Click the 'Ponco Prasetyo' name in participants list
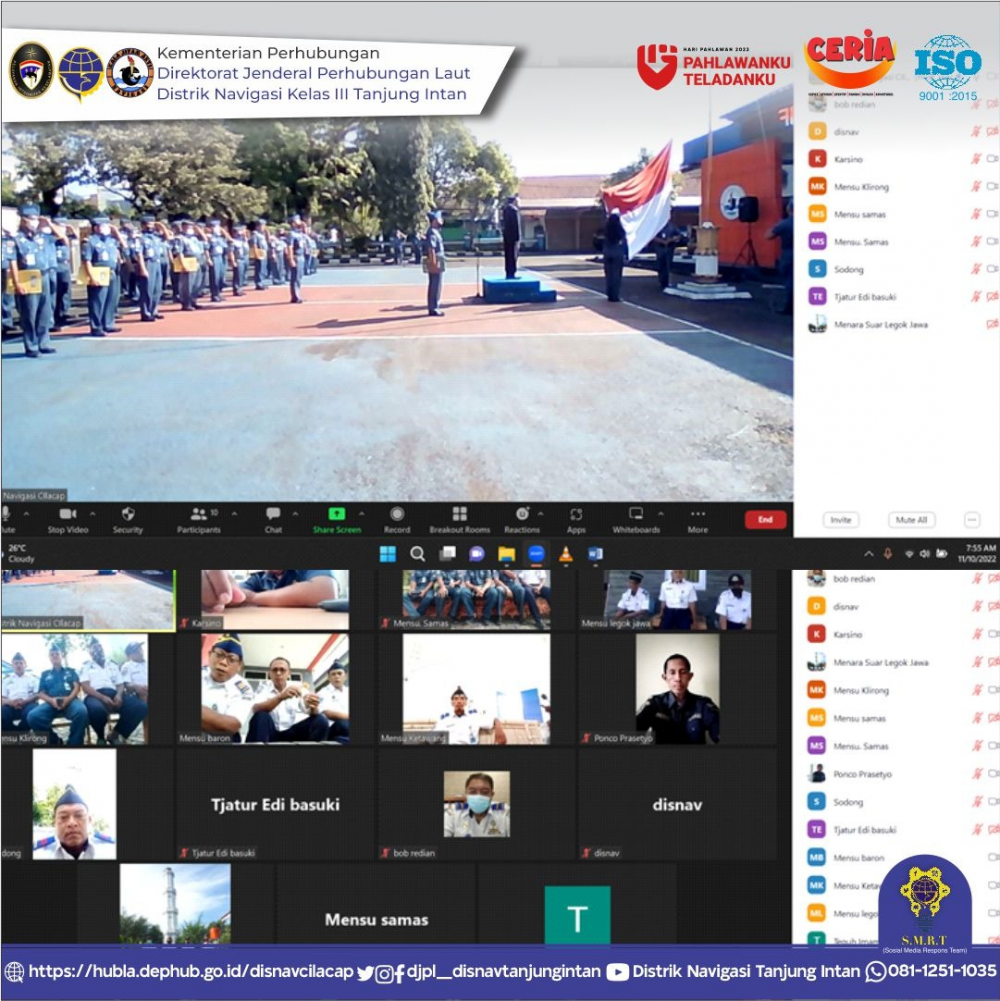The height and width of the screenshot is (1001, 1000). tap(862, 774)
